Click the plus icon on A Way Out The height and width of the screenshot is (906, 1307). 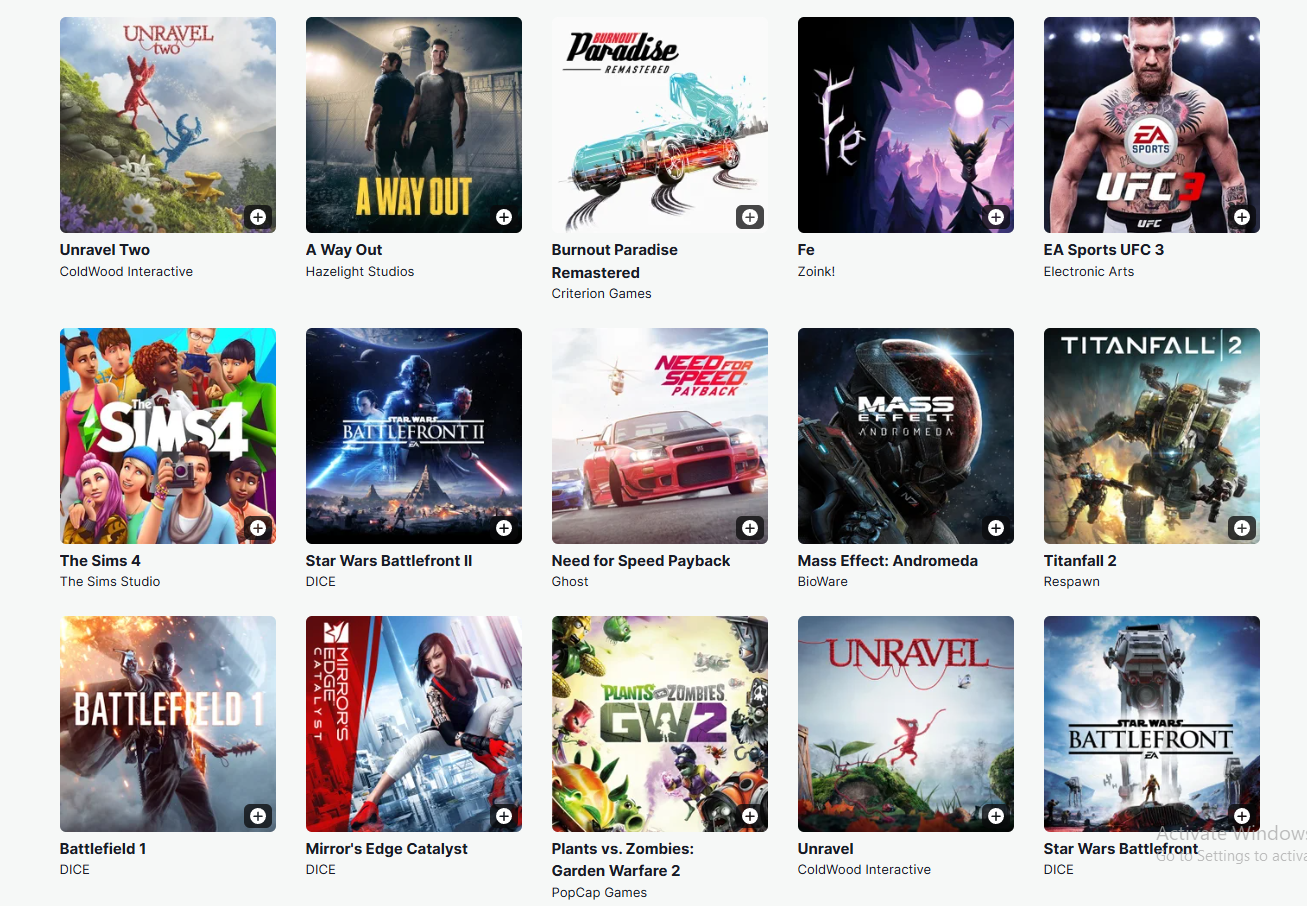tap(504, 217)
